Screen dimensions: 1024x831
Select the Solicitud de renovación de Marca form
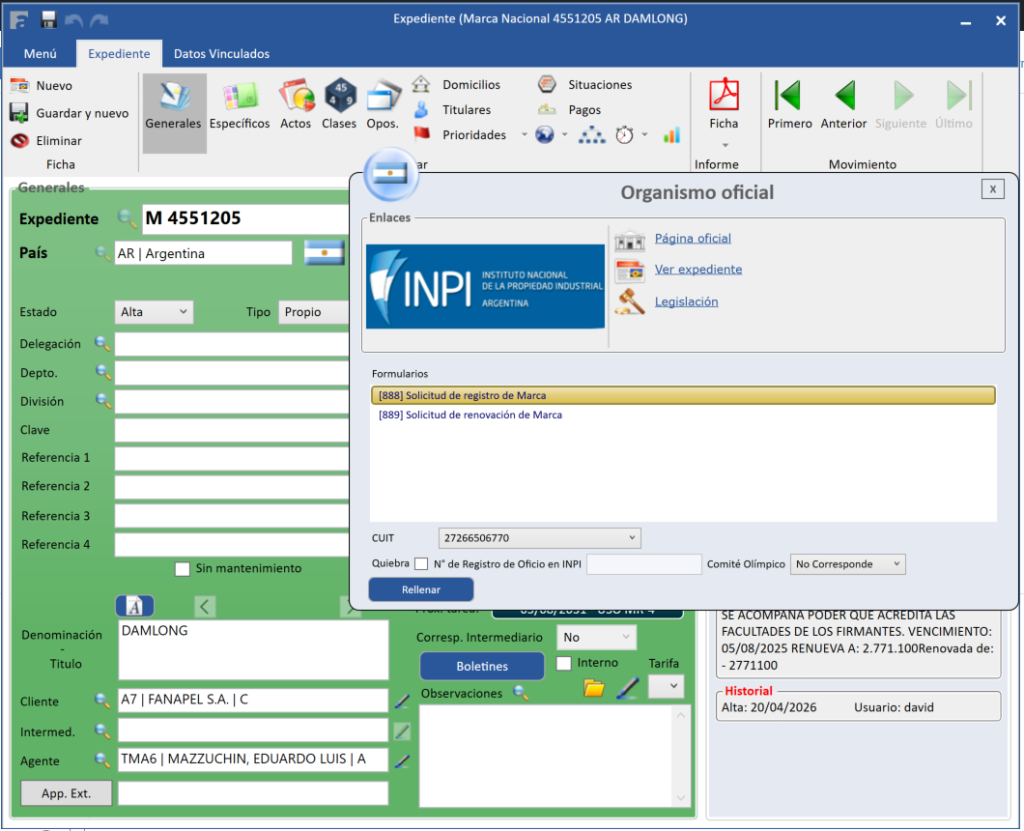470,415
